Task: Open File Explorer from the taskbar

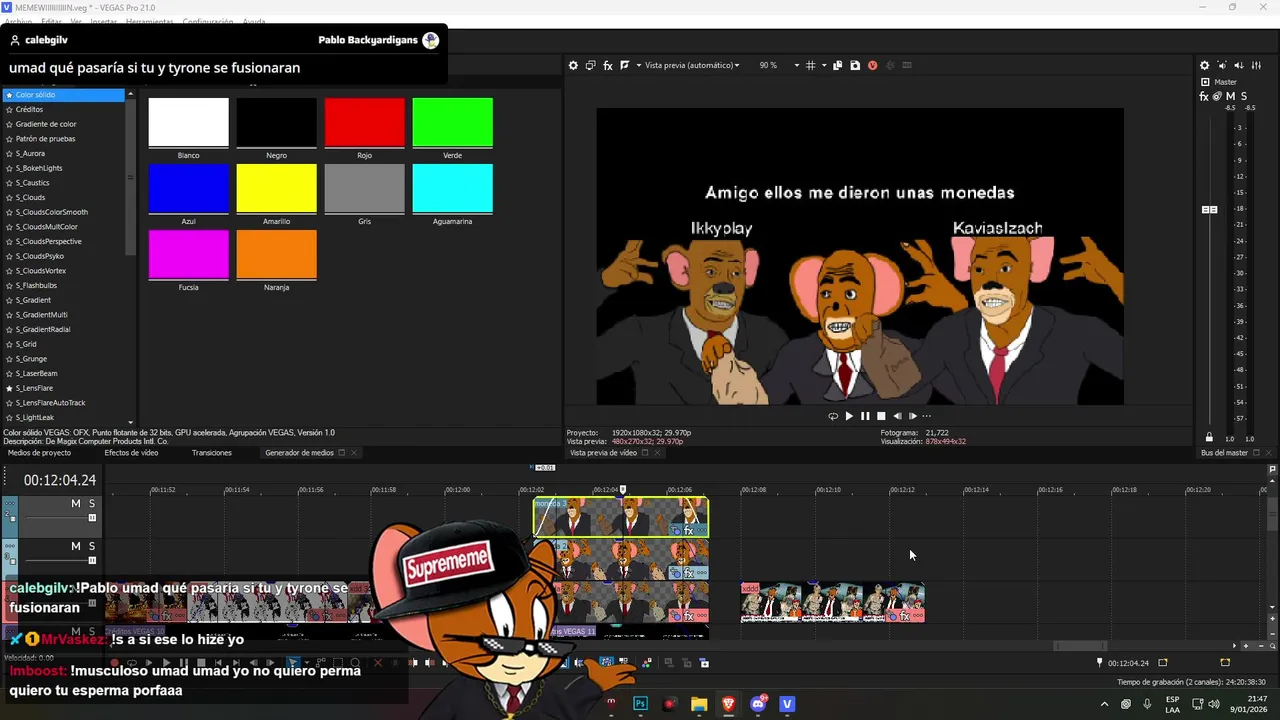Action: tap(699, 704)
